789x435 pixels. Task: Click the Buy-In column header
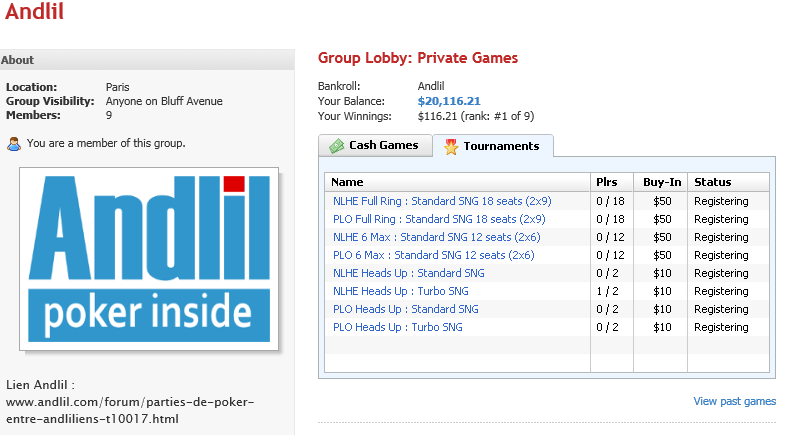660,182
